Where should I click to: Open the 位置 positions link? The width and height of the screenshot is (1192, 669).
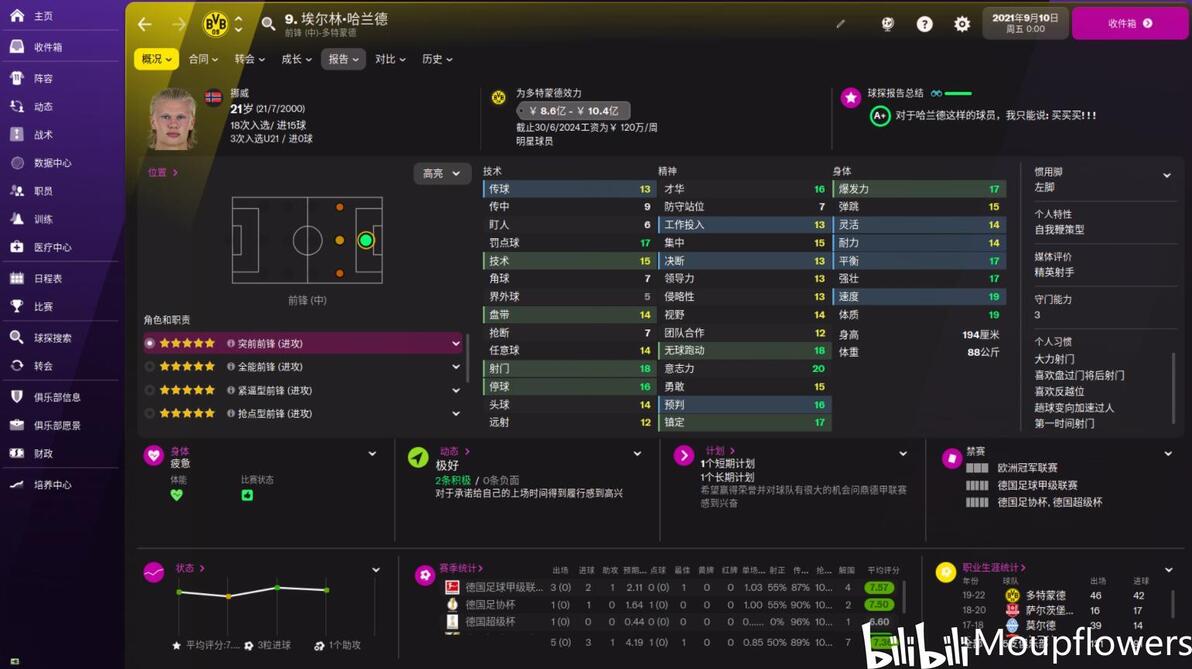[x=163, y=173]
